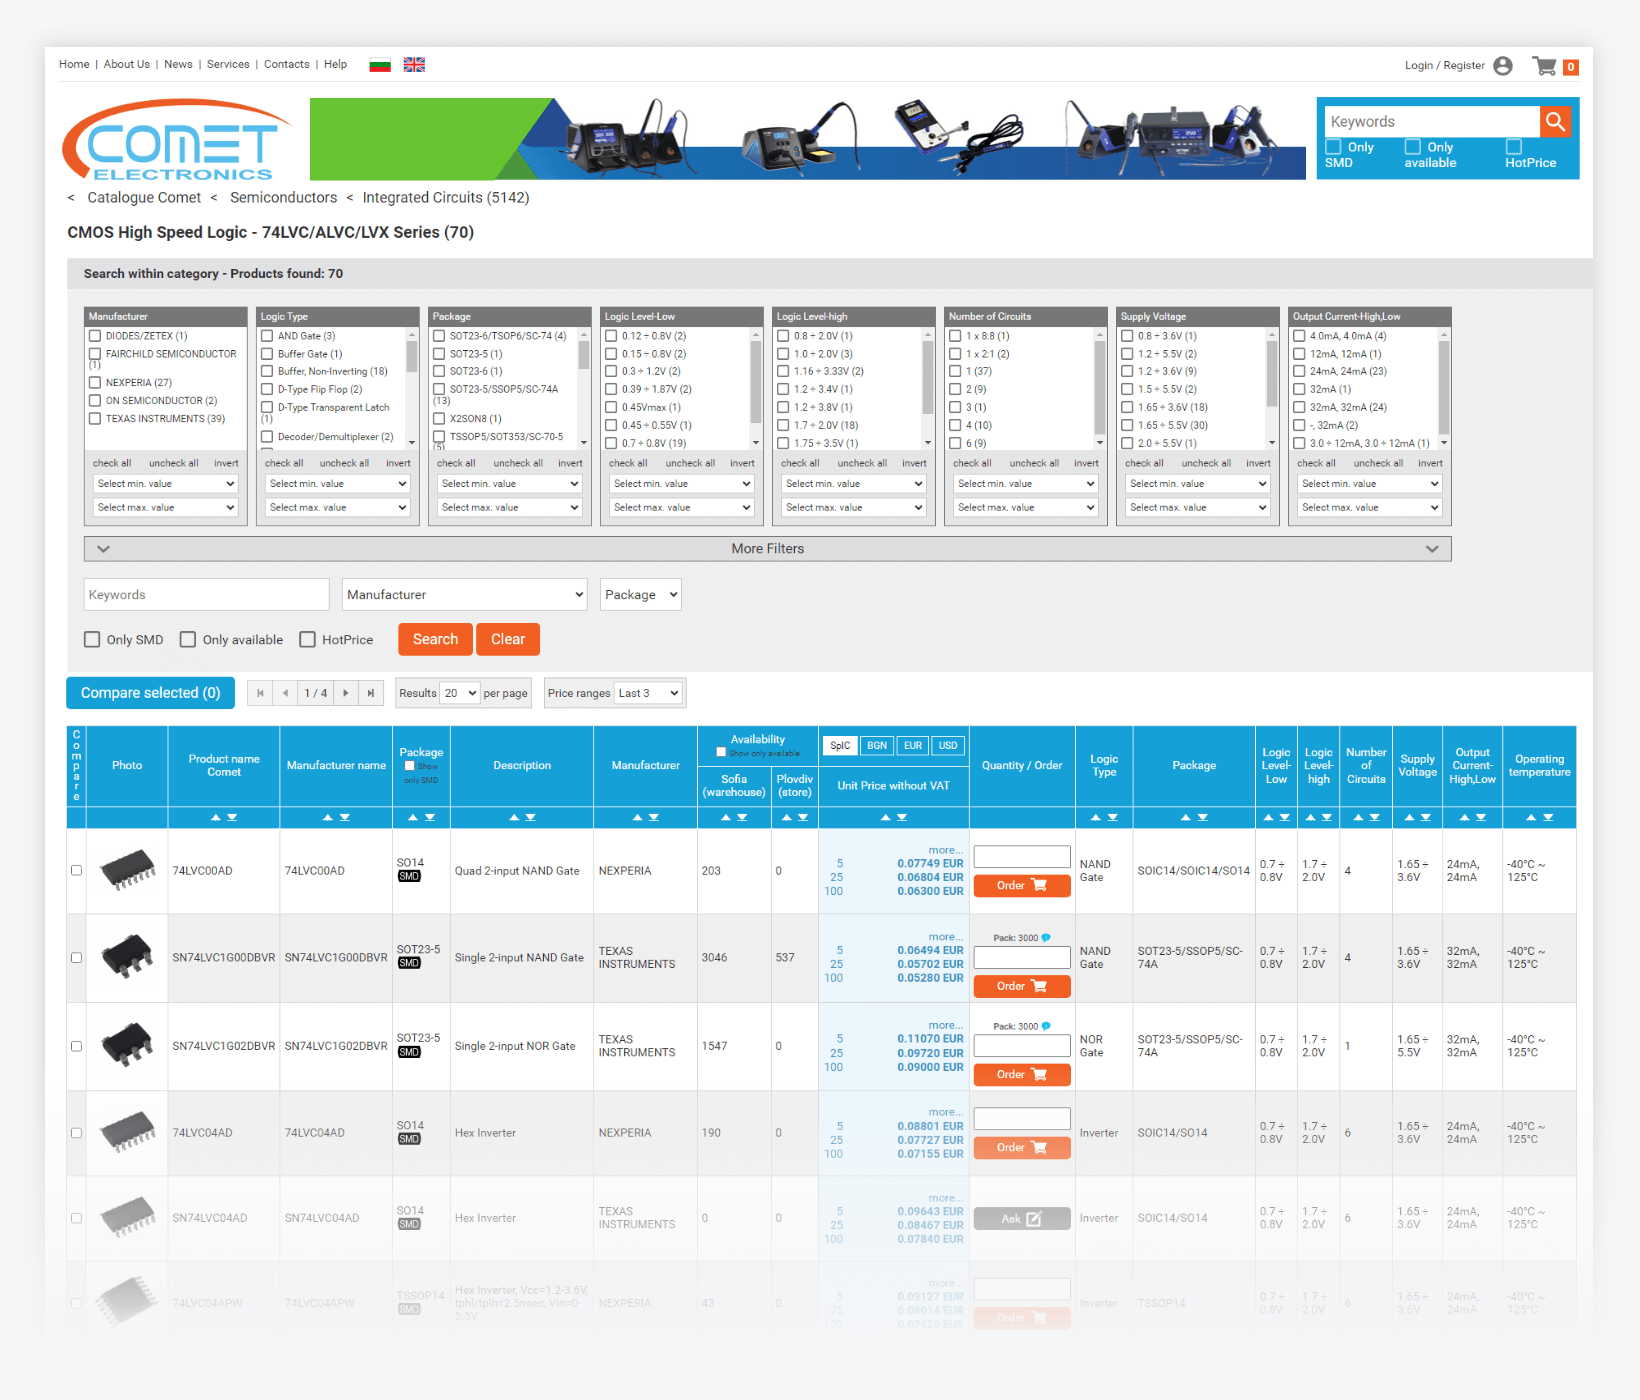Screen dimensions: 1640x1400
Task: Select the EUR currency tab
Action: coord(912,746)
